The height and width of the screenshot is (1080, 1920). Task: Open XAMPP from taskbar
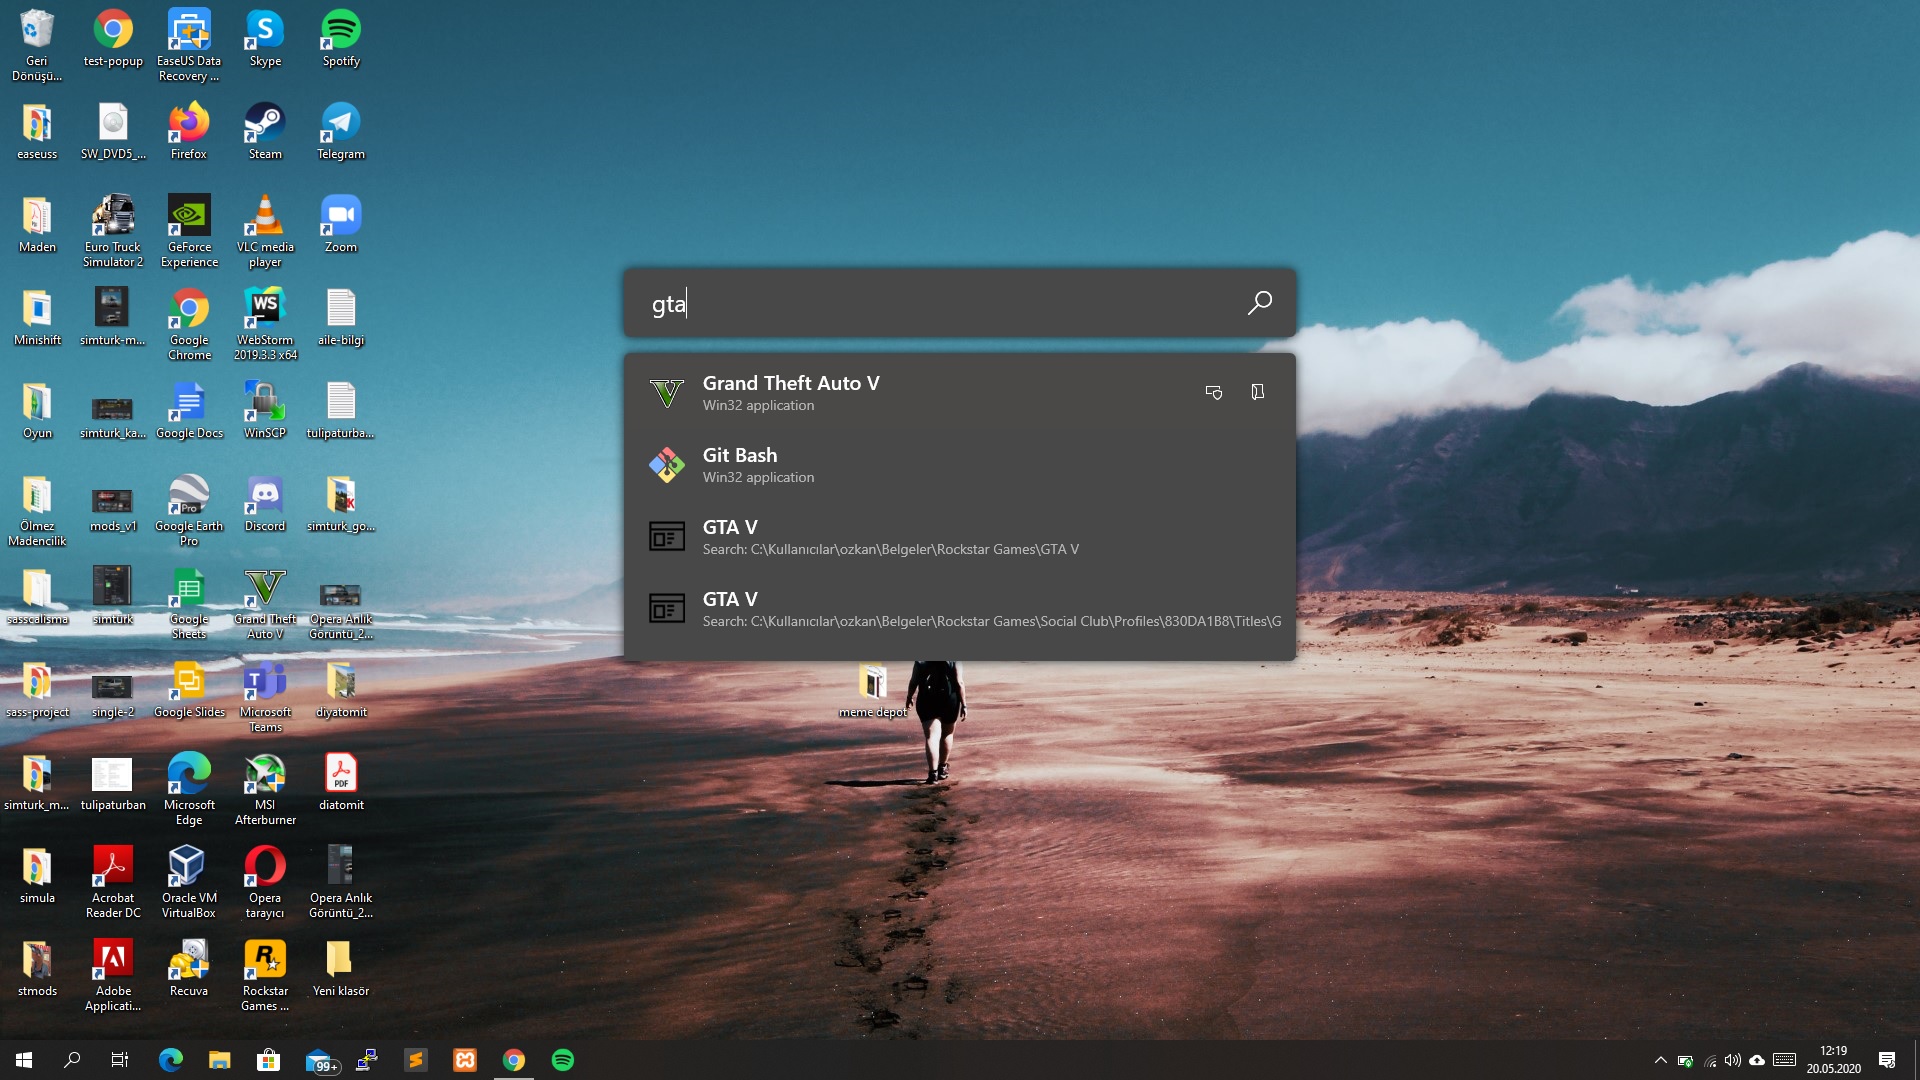tap(465, 1060)
